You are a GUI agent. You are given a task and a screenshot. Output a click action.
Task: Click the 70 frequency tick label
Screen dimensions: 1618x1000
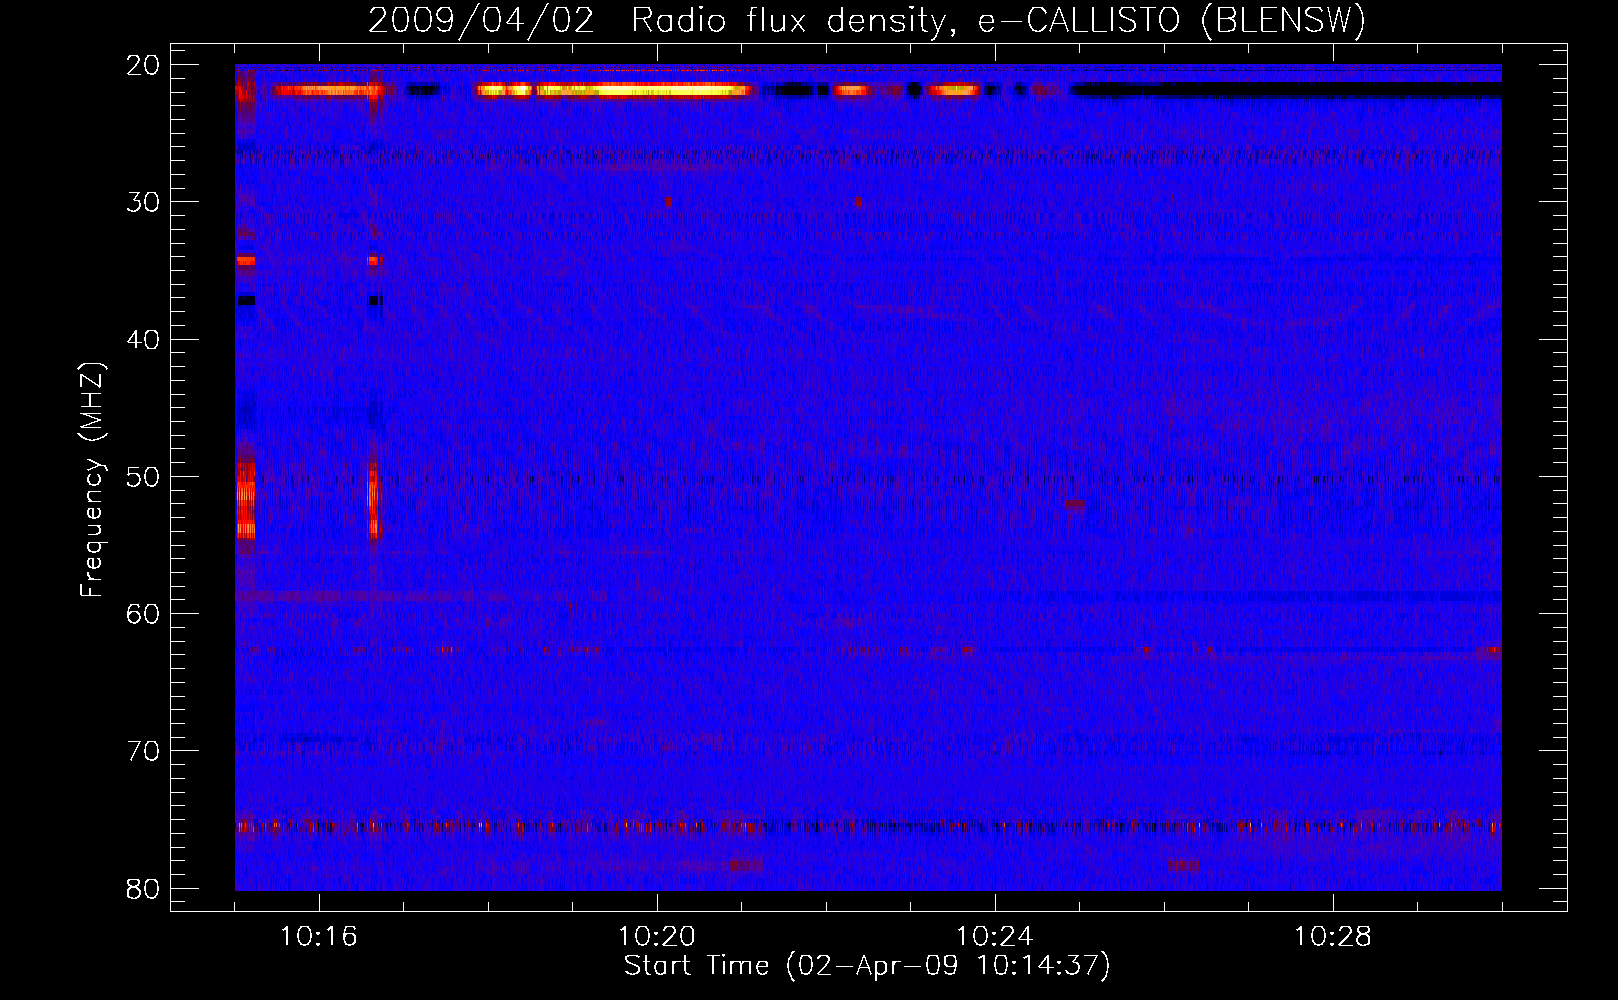pyautogui.click(x=144, y=751)
